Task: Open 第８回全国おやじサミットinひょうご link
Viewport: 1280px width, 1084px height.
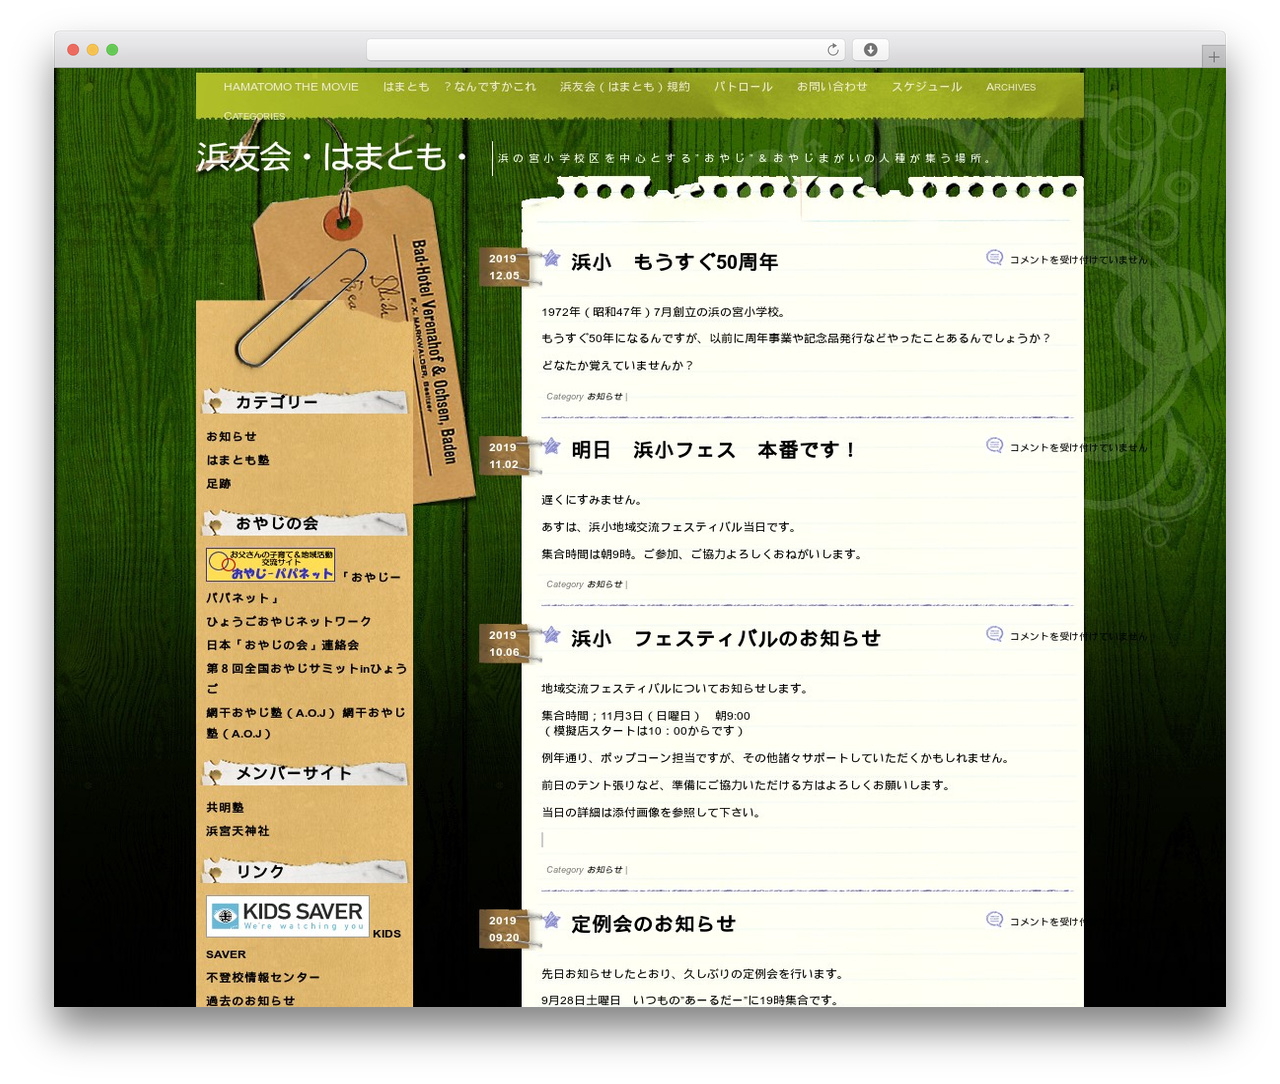Action: point(306,678)
